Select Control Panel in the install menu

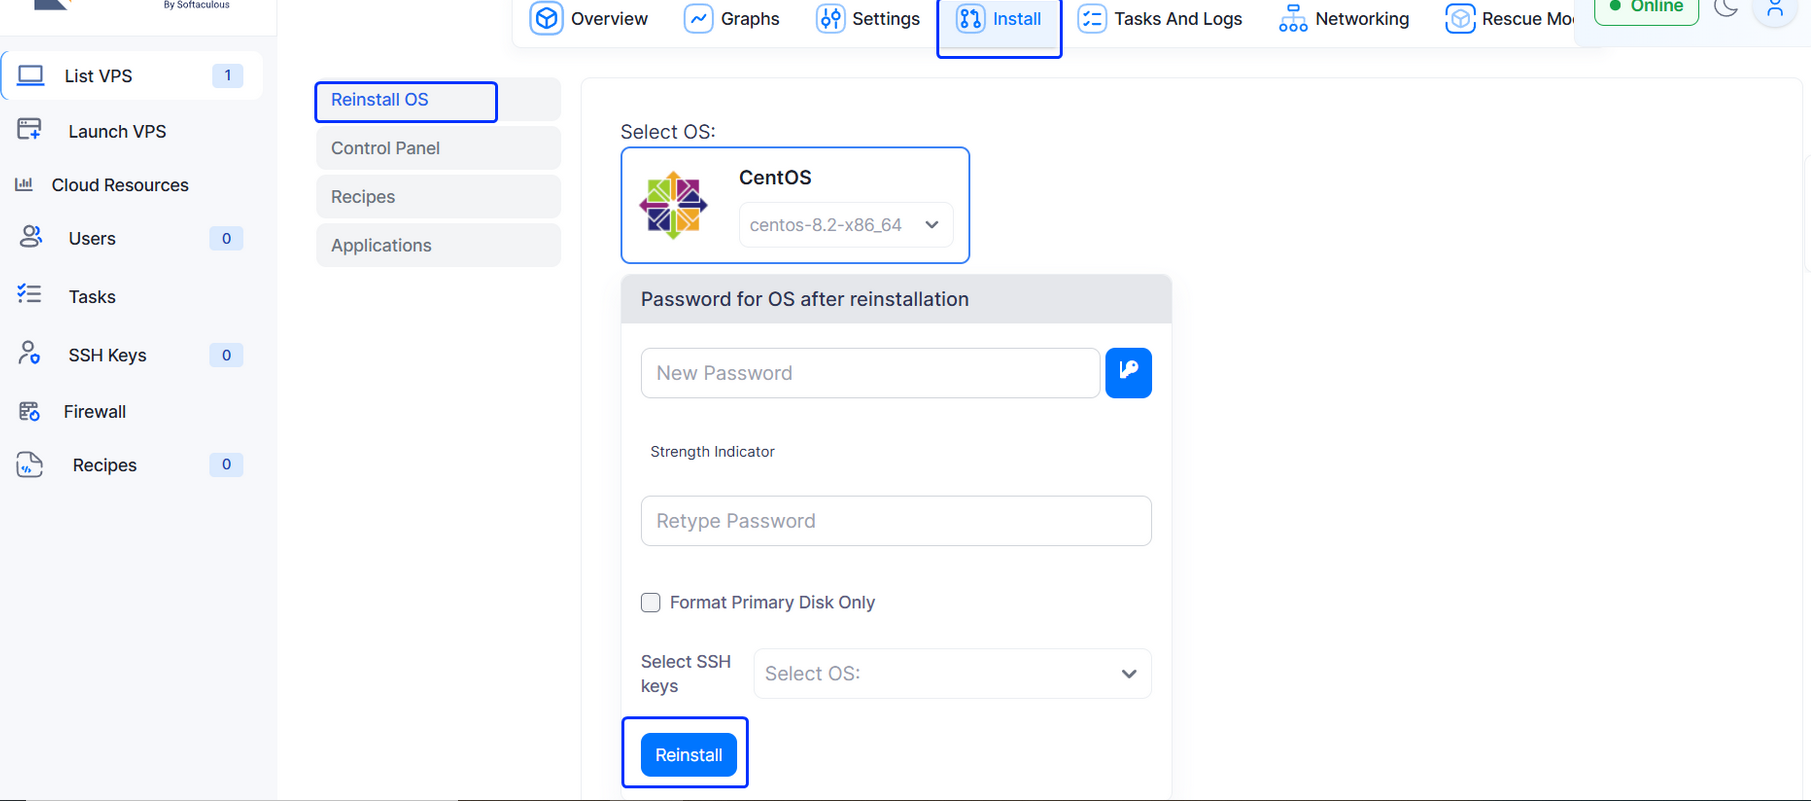pos(438,148)
